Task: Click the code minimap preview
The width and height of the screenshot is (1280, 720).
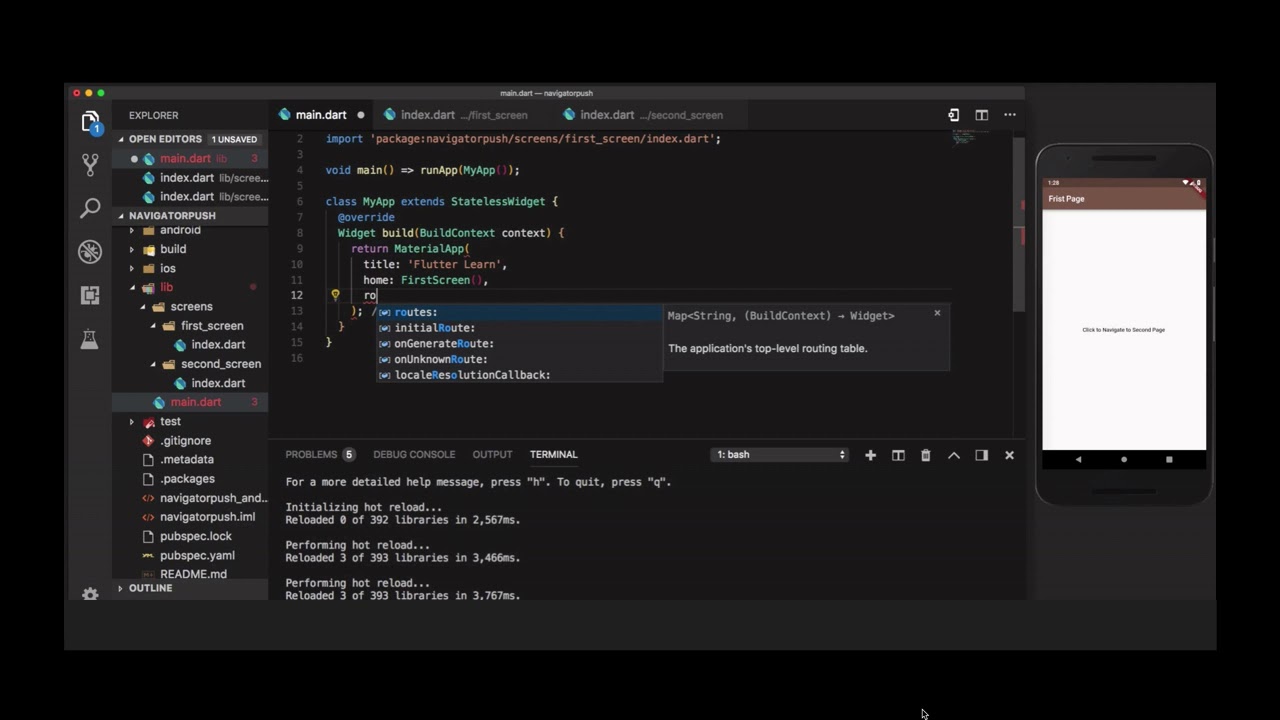Action: point(964,138)
